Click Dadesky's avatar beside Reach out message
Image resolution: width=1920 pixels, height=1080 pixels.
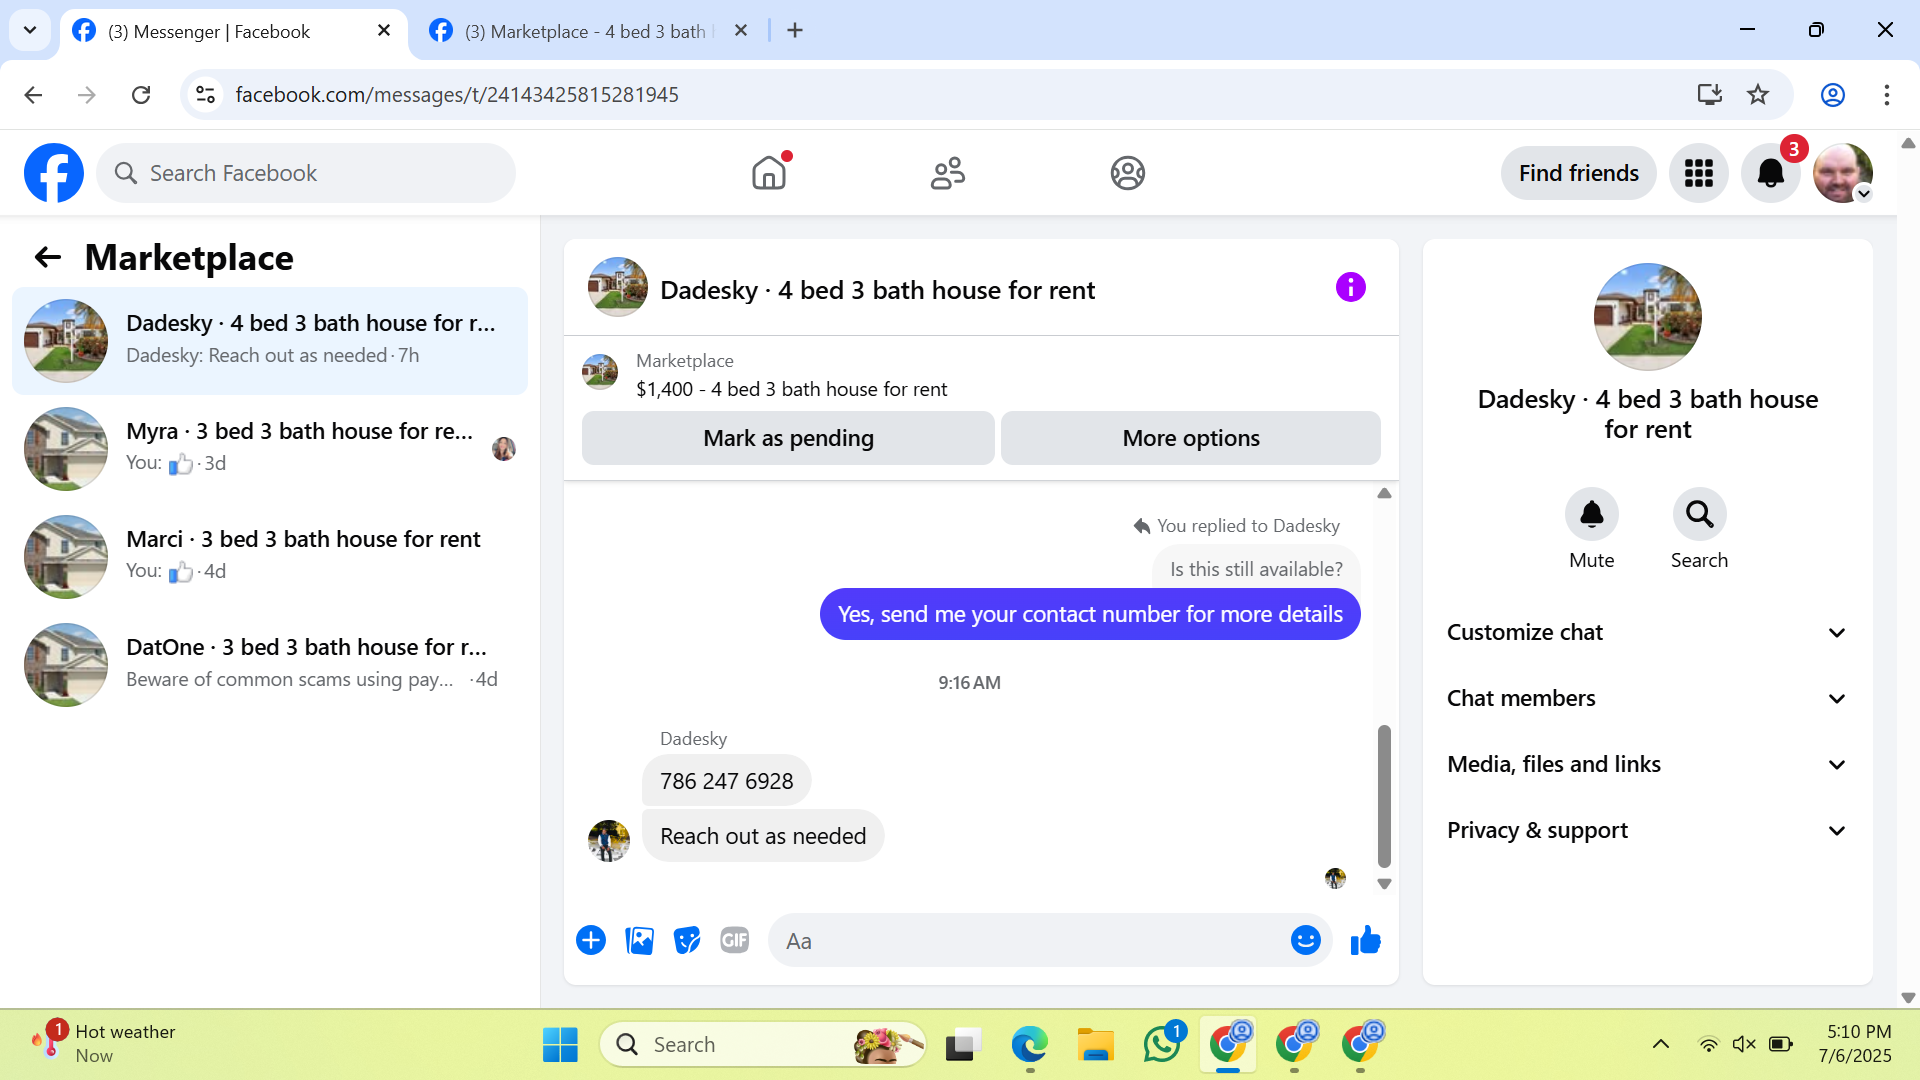(x=608, y=841)
